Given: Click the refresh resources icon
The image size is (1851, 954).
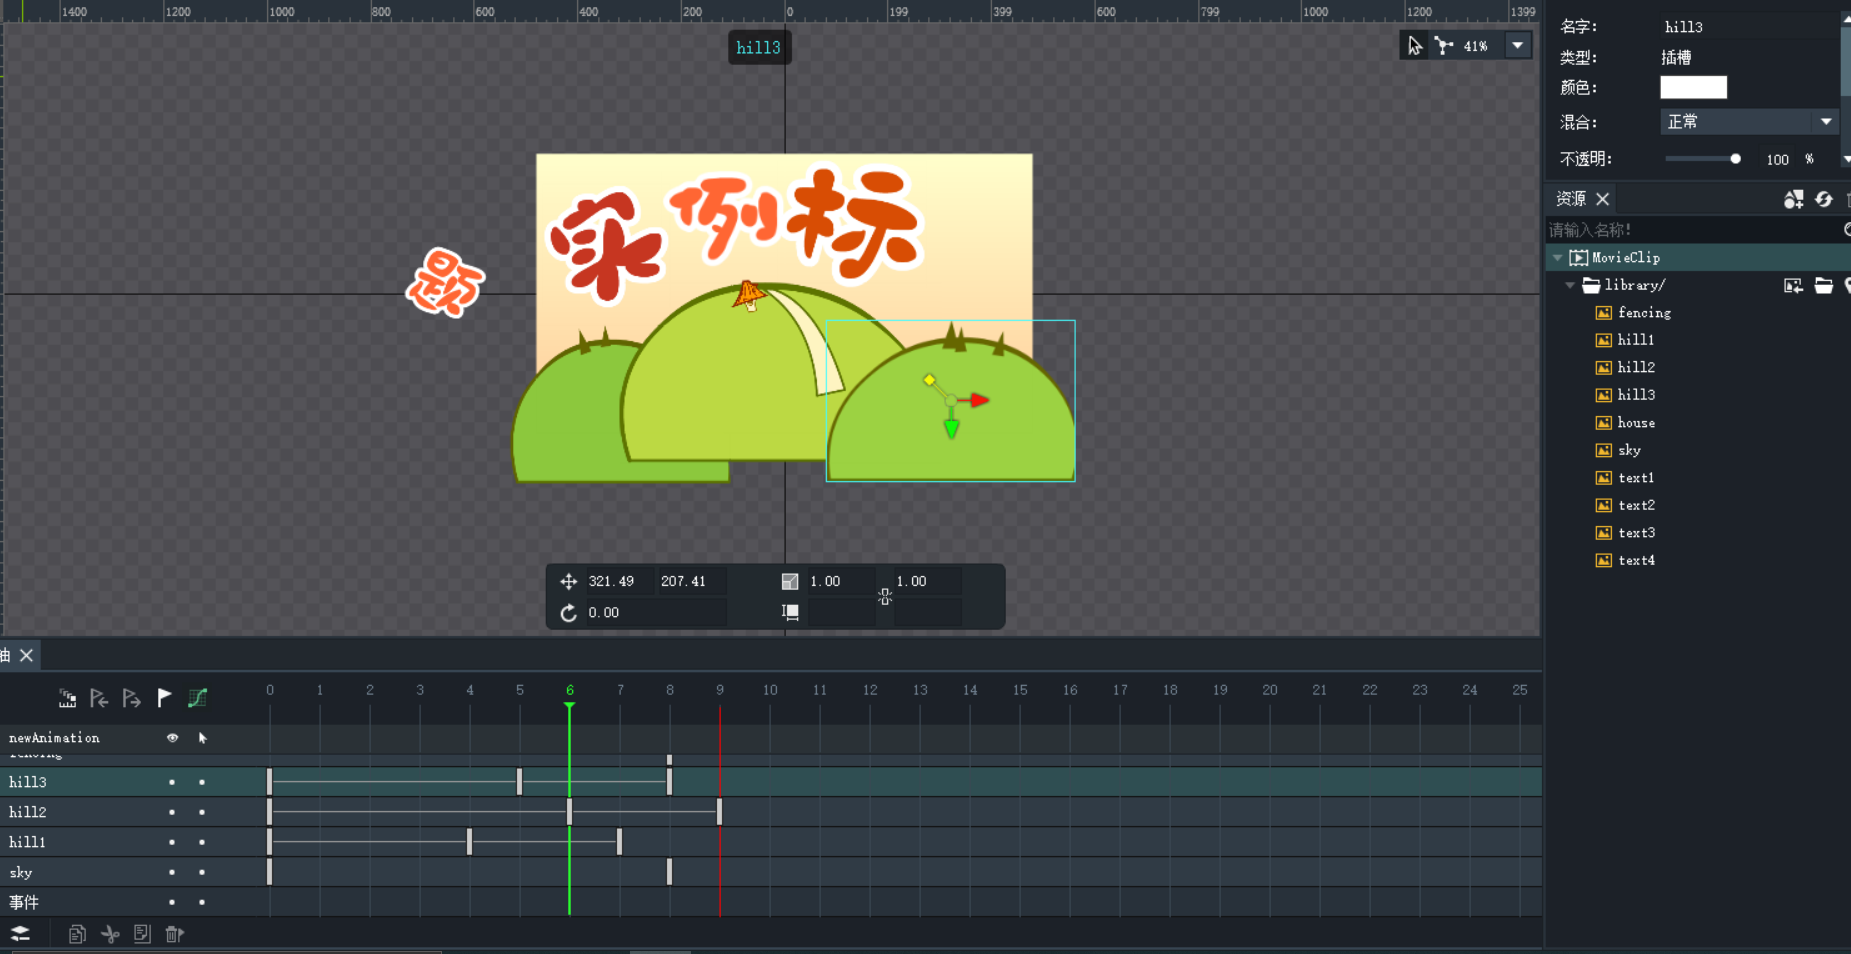Looking at the screenshot, I should pos(1824,199).
